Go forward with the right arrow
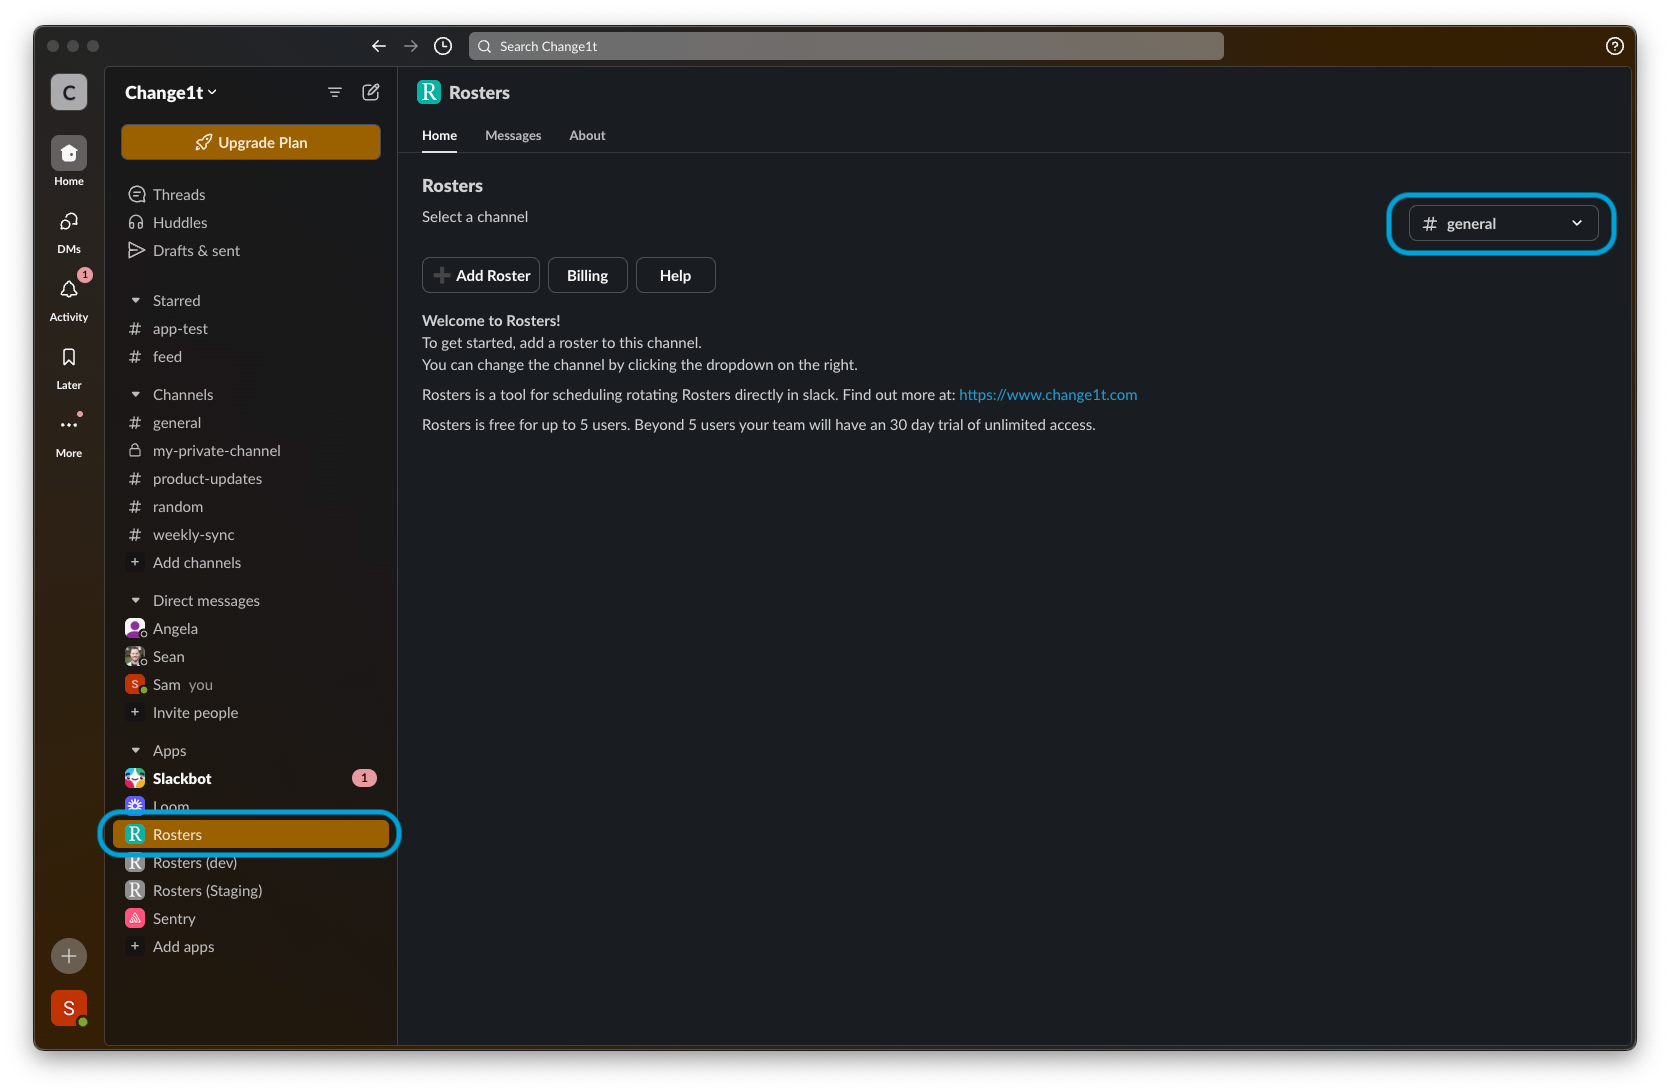This screenshot has height=1092, width=1670. click(411, 46)
